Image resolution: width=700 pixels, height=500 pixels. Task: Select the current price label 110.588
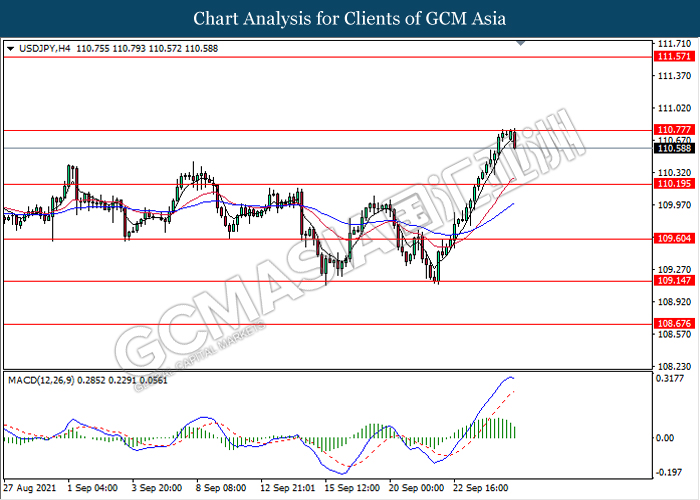pyautogui.click(x=671, y=149)
